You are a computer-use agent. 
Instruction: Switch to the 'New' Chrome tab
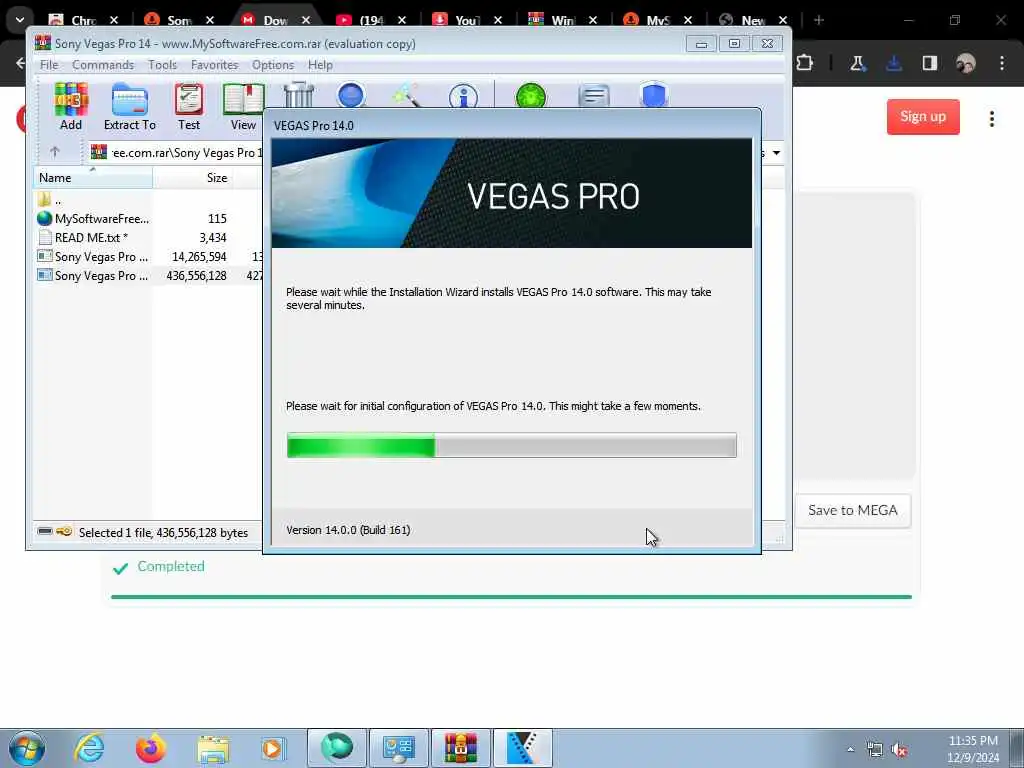[x=753, y=20]
